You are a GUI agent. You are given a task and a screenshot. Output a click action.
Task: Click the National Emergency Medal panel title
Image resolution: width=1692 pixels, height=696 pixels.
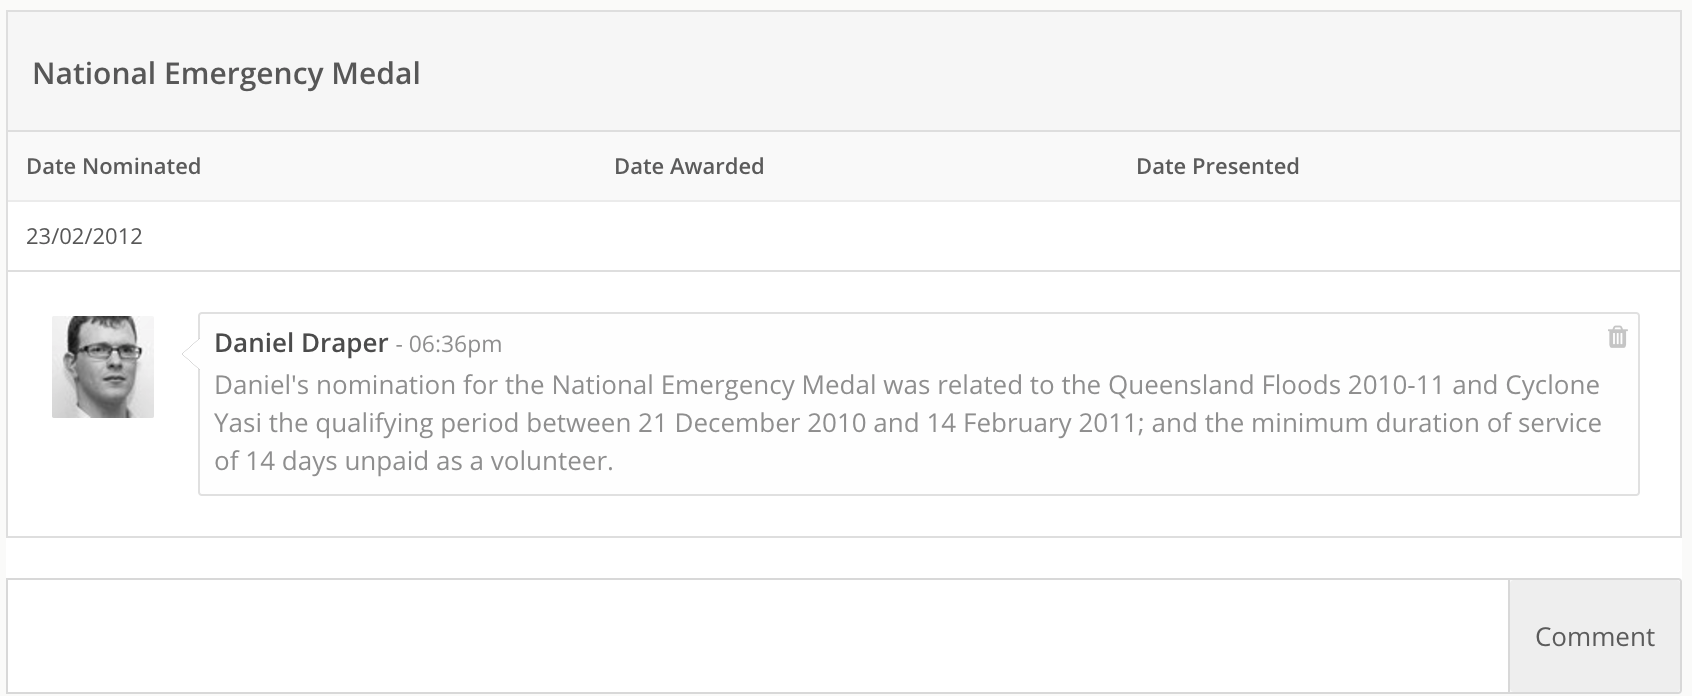[x=226, y=73]
